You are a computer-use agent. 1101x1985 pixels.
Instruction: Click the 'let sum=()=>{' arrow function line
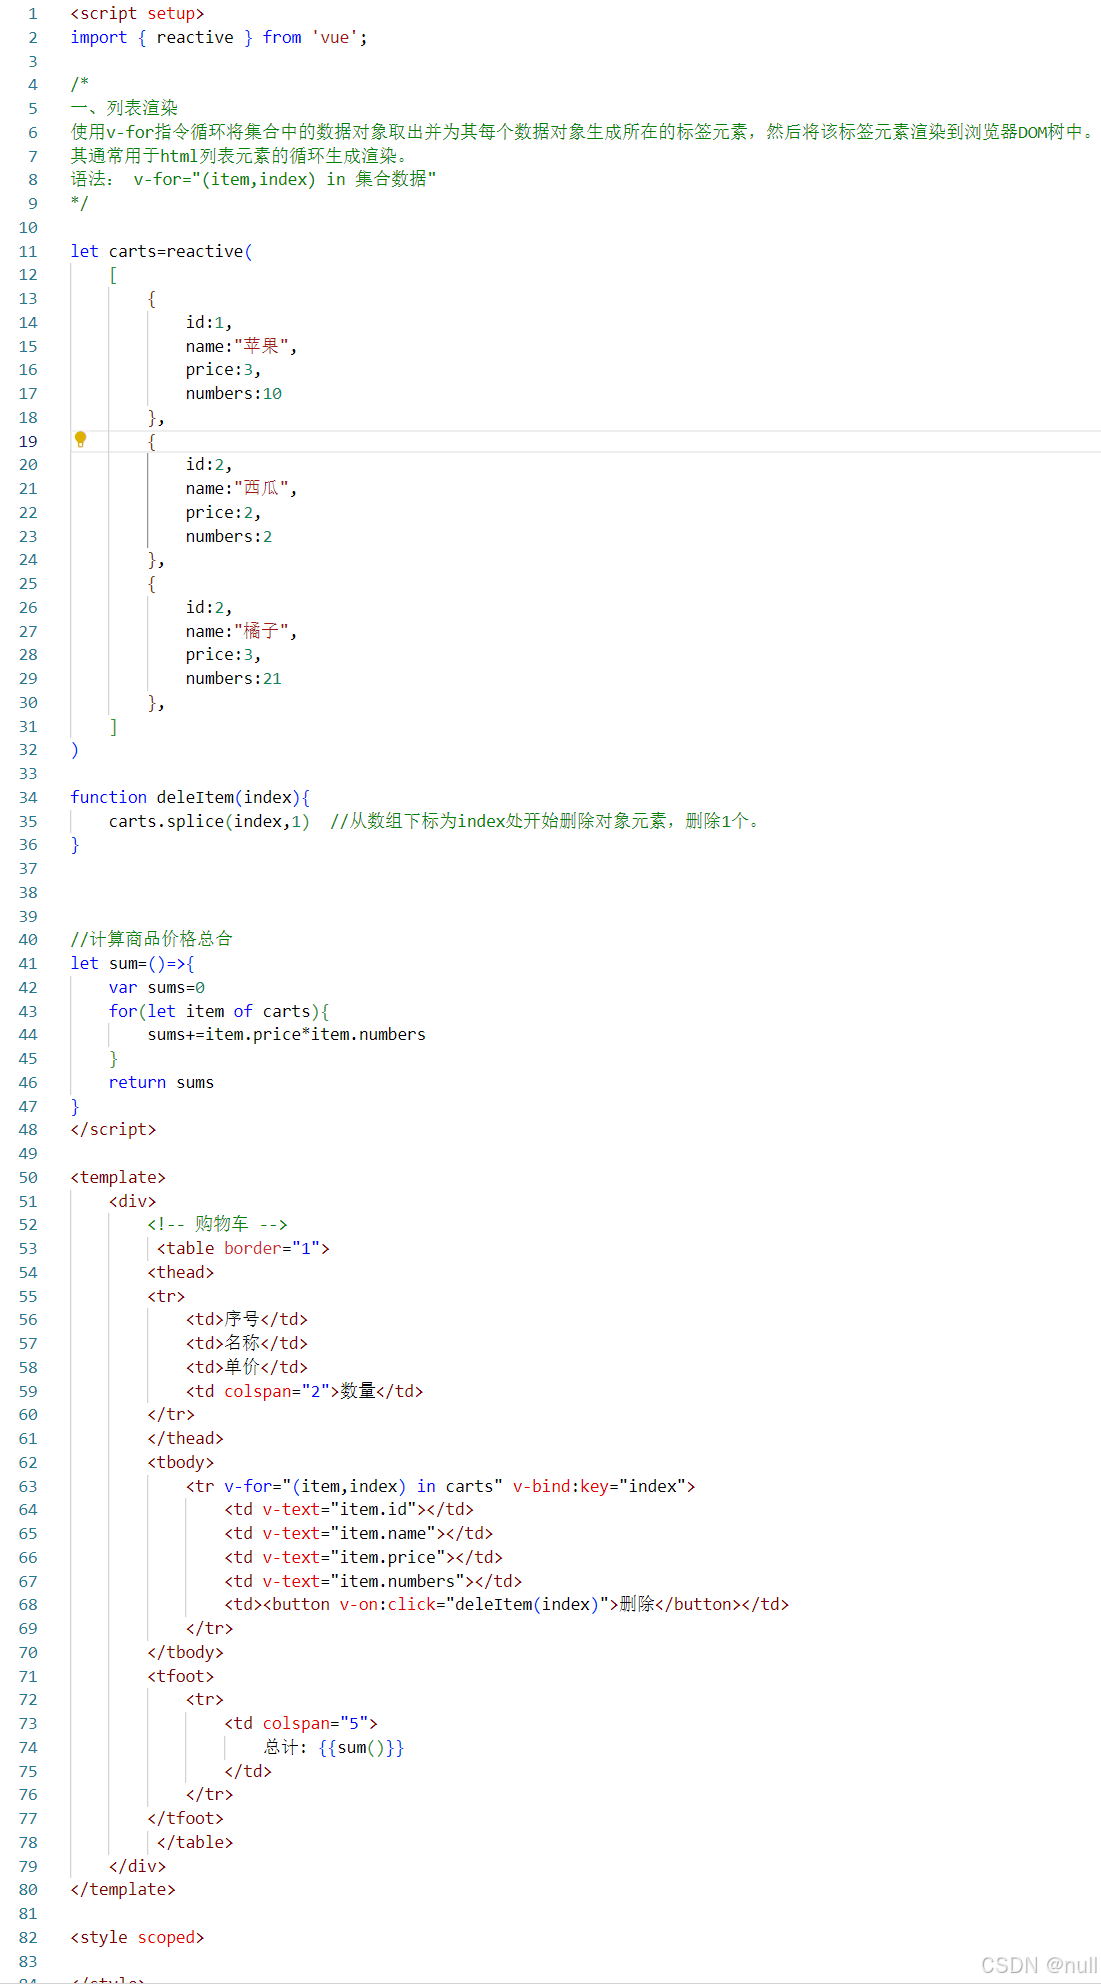coord(132,963)
